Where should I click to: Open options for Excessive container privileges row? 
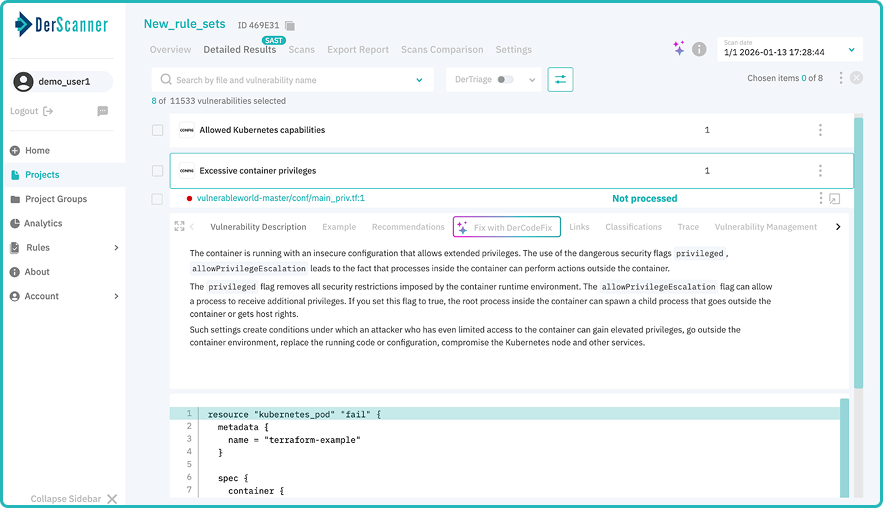(820, 171)
